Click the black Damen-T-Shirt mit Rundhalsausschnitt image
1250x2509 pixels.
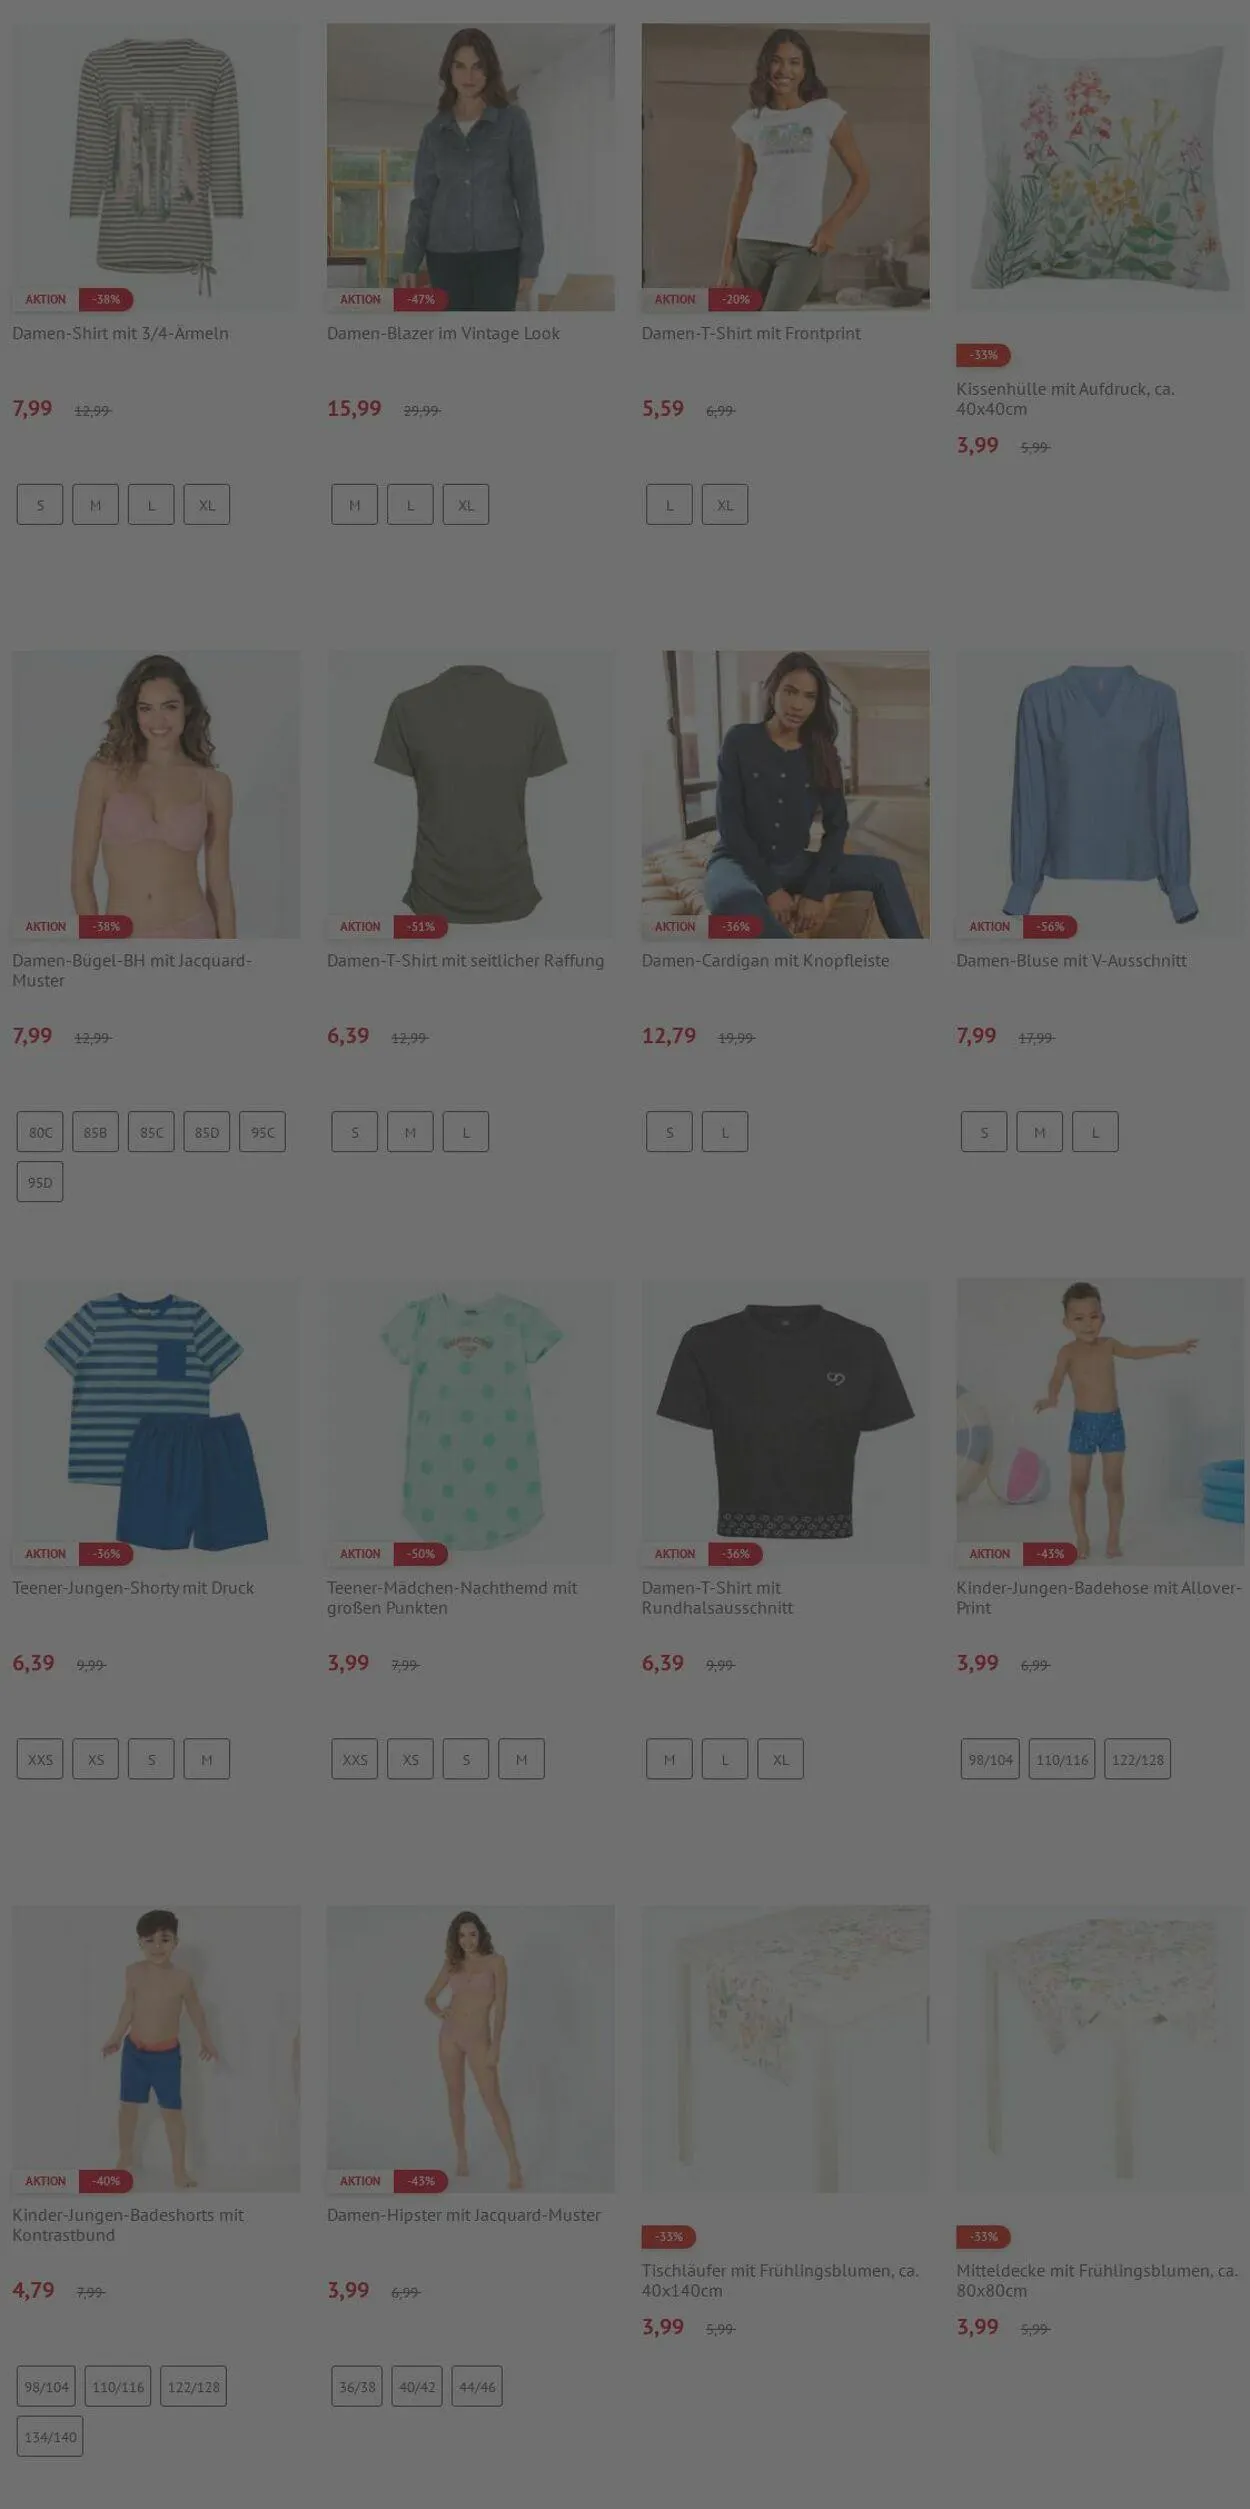[785, 1422]
